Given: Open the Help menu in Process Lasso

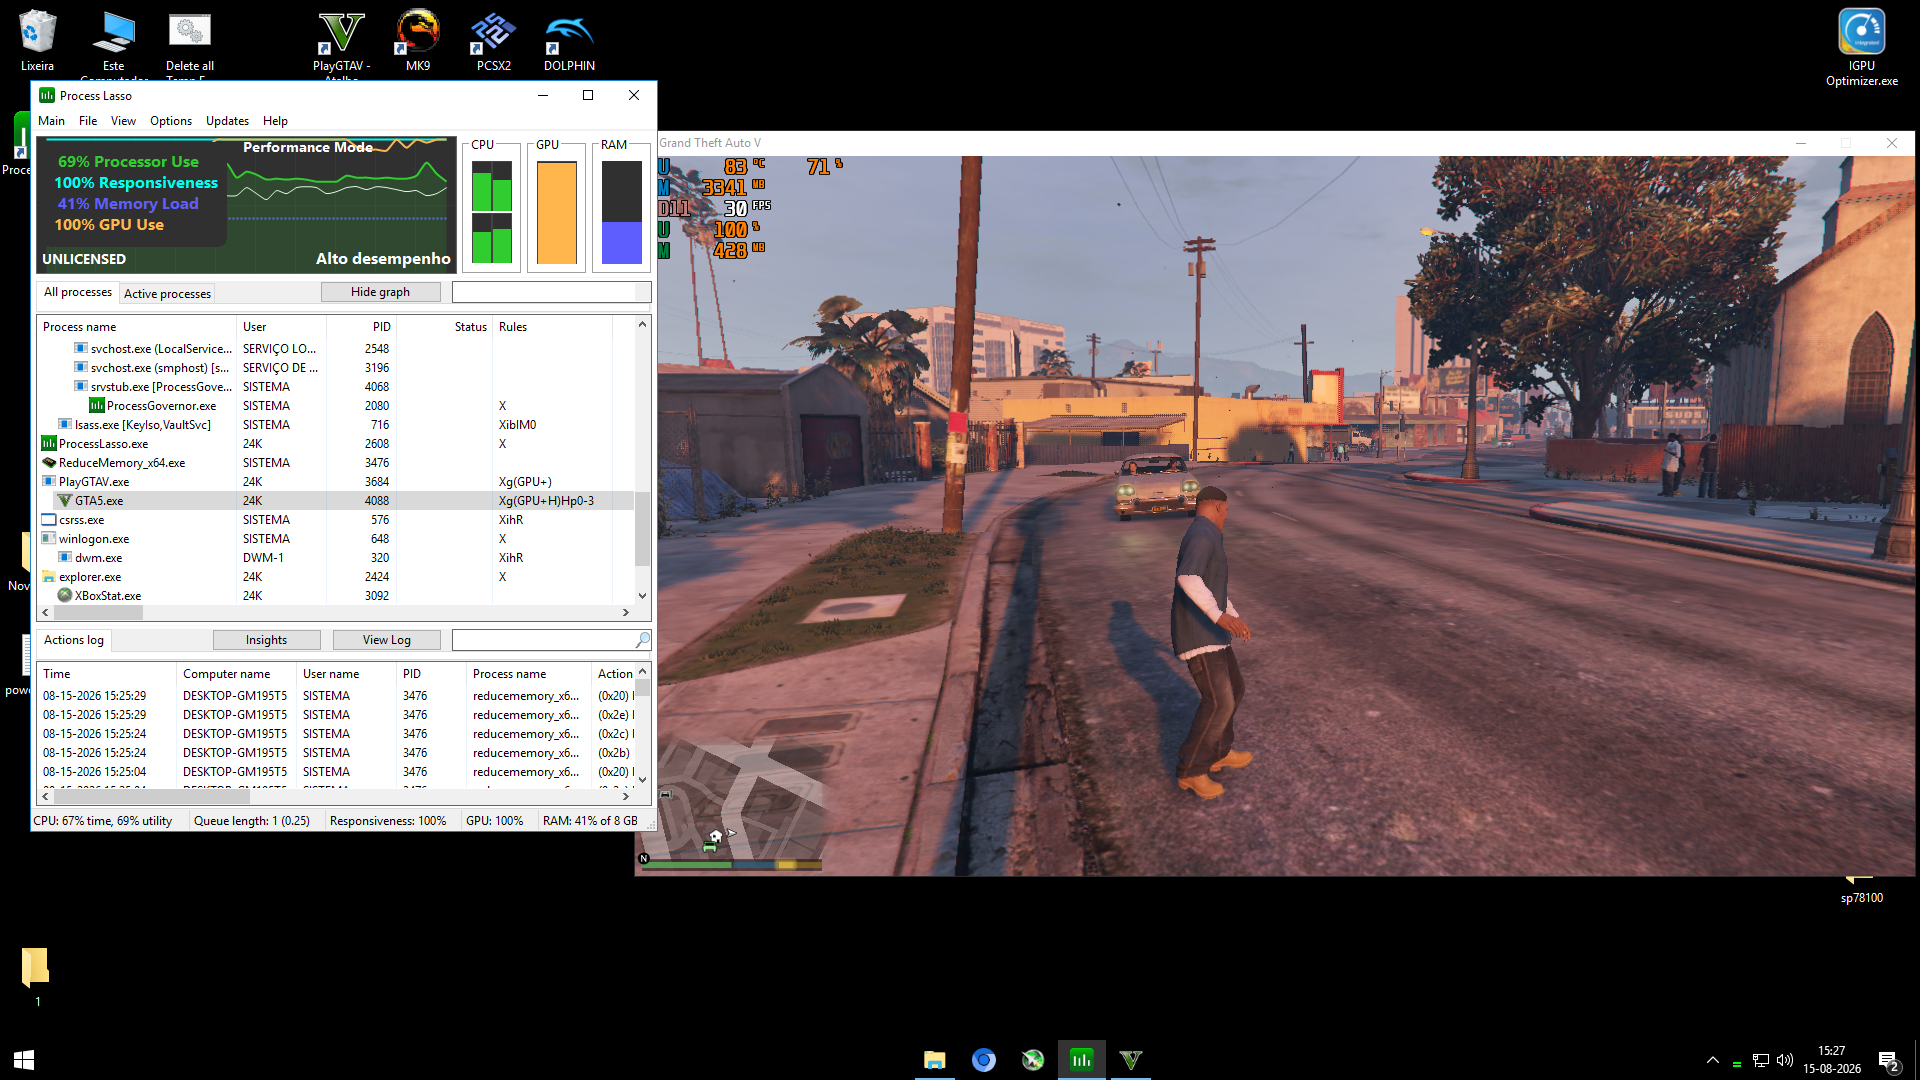Looking at the screenshot, I should (x=275, y=121).
